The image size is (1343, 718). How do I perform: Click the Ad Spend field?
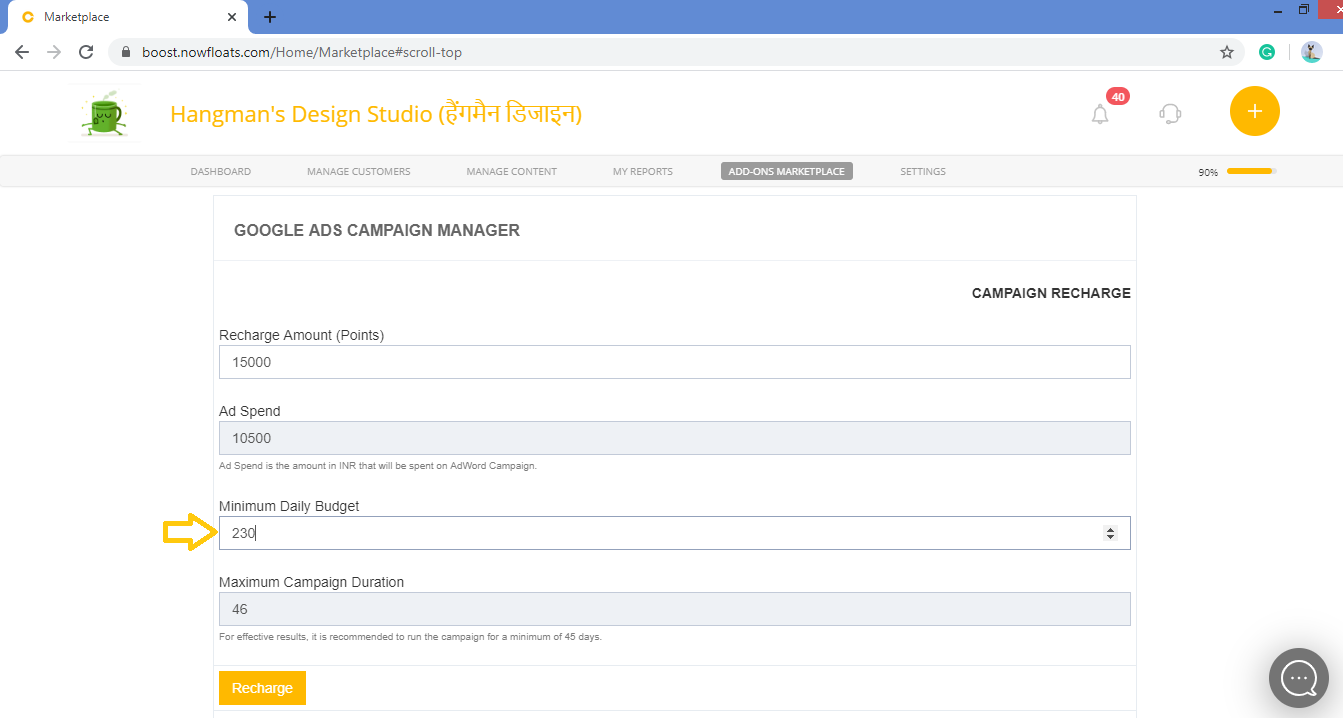[x=675, y=438]
